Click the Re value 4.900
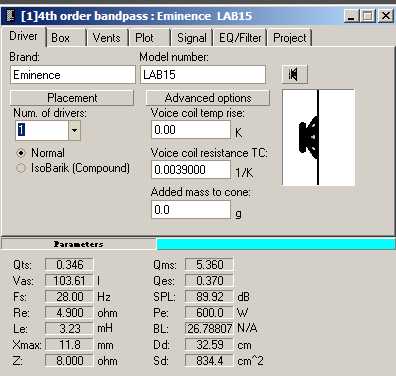This screenshot has height=376, width=396. point(69,313)
